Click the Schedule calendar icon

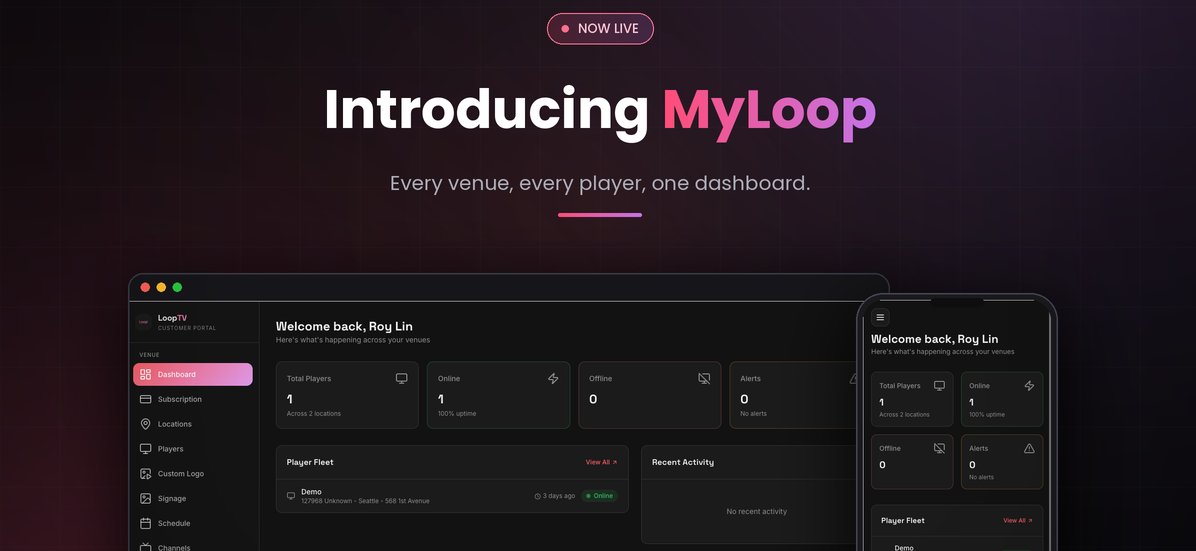tap(146, 524)
